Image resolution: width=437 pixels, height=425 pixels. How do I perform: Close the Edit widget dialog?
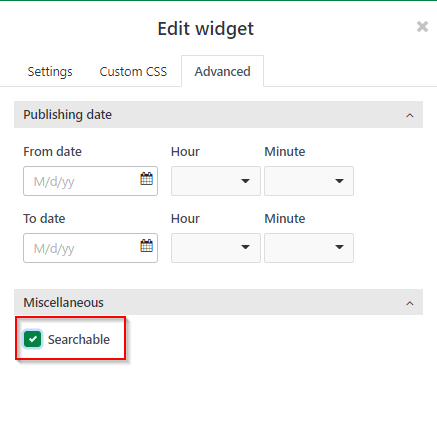coord(422,27)
